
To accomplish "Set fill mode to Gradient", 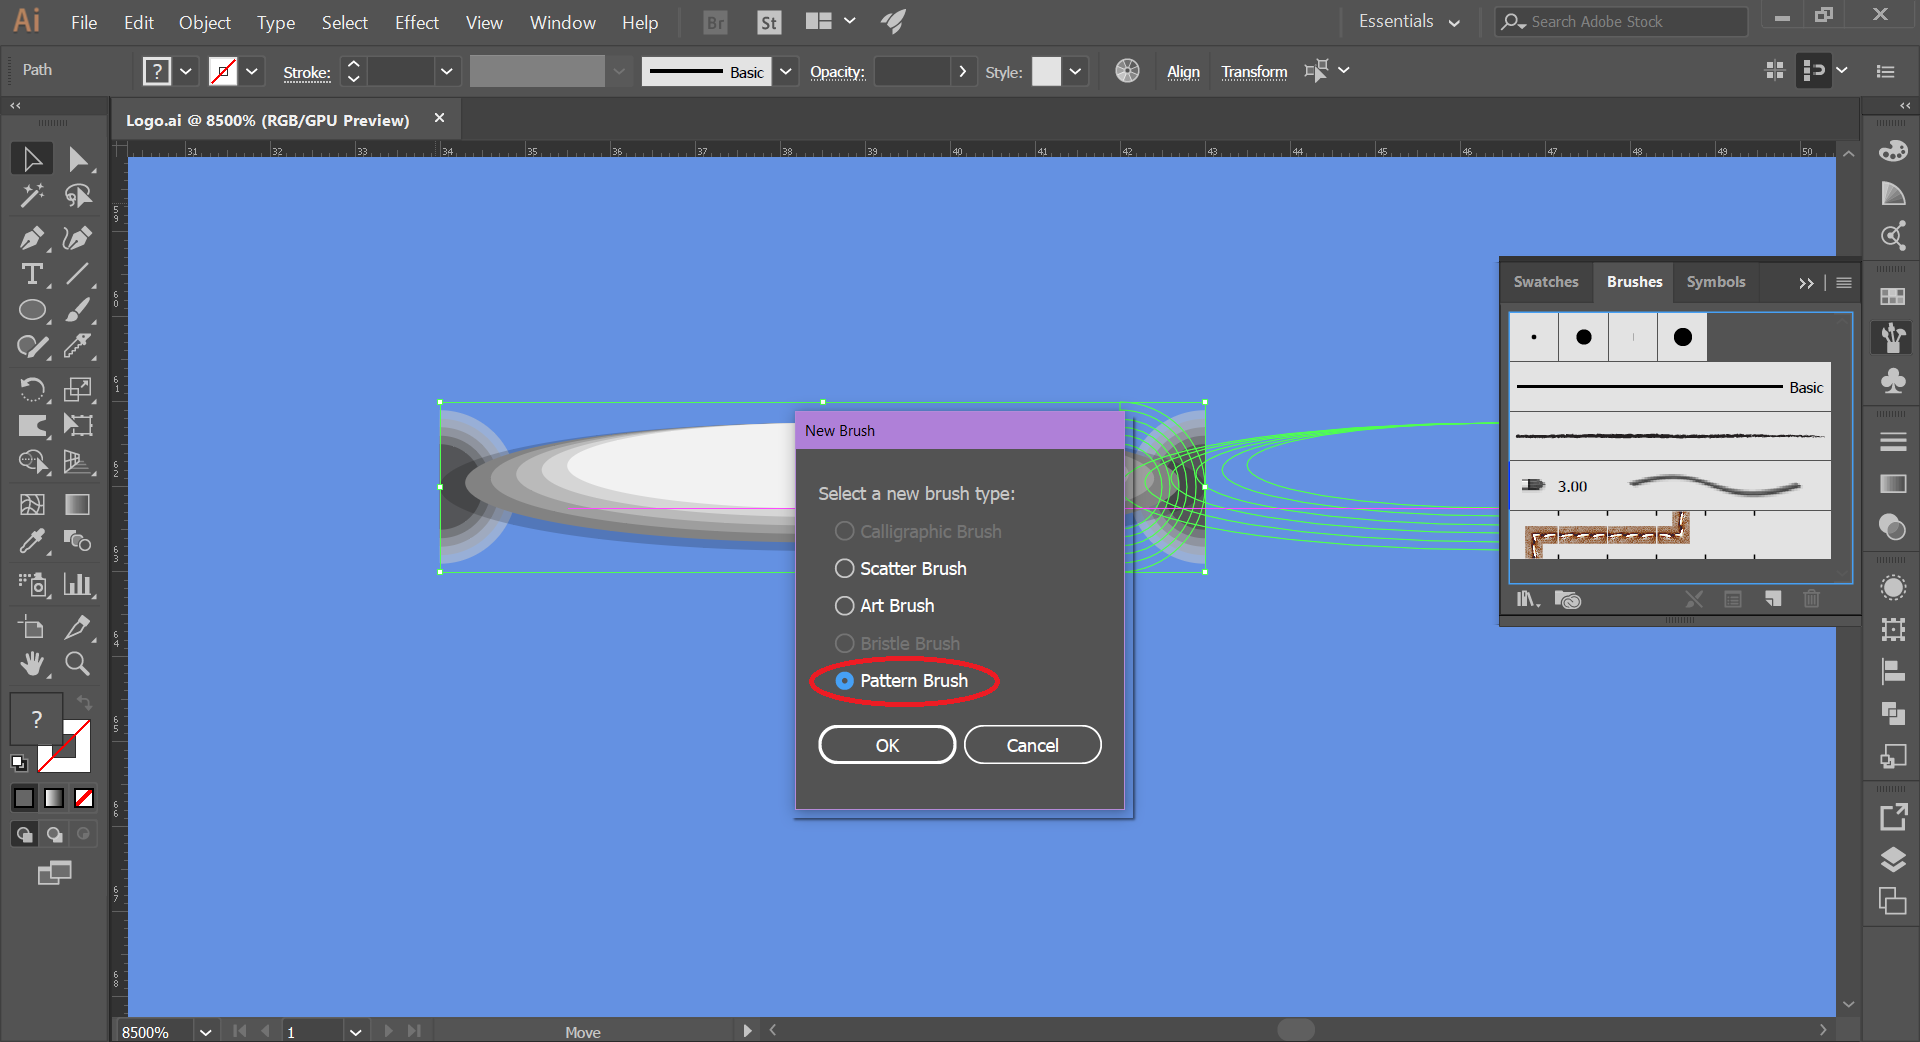I will pos(54,798).
